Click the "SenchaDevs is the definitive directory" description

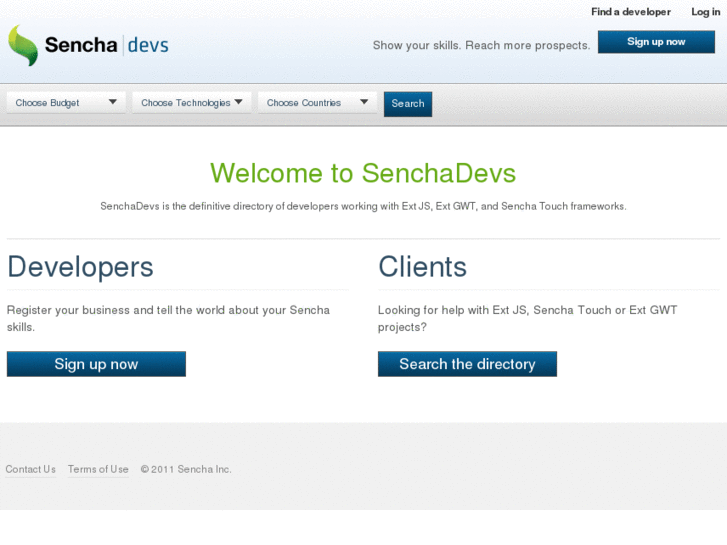click(x=363, y=206)
